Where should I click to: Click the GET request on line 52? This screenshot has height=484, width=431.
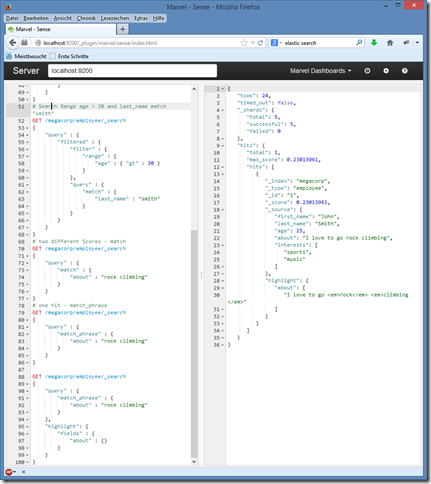(79, 121)
